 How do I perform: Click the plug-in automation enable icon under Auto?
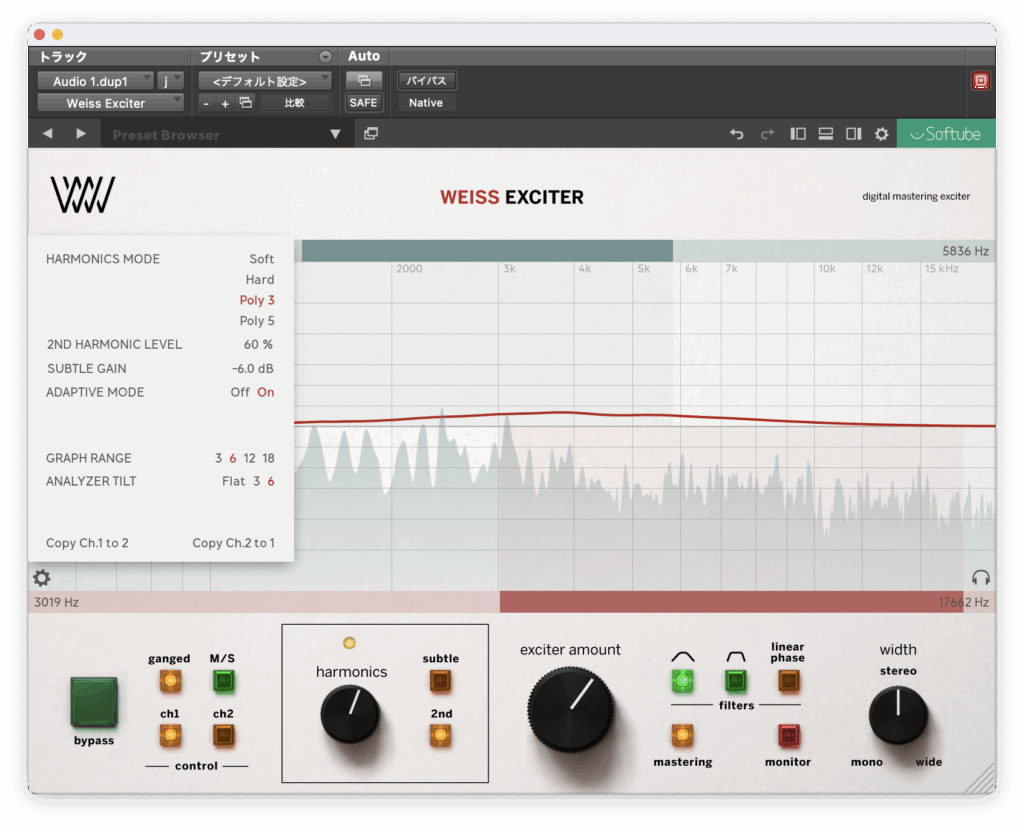pyautogui.click(x=364, y=80)
